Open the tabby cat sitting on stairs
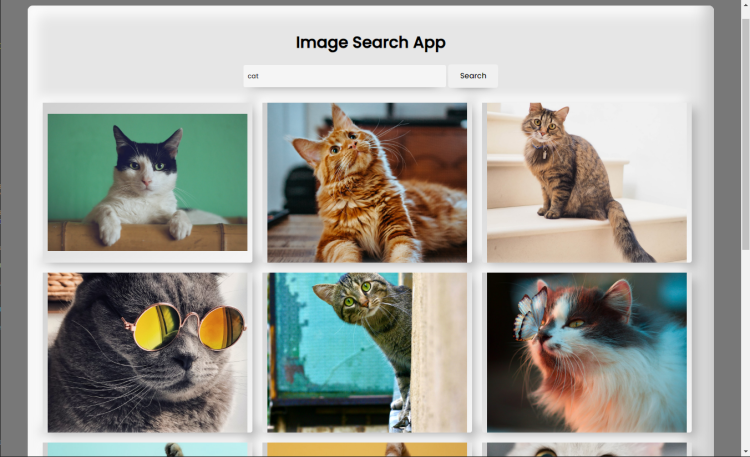Viewport: 750px width, 457px height. click(587, 182)
